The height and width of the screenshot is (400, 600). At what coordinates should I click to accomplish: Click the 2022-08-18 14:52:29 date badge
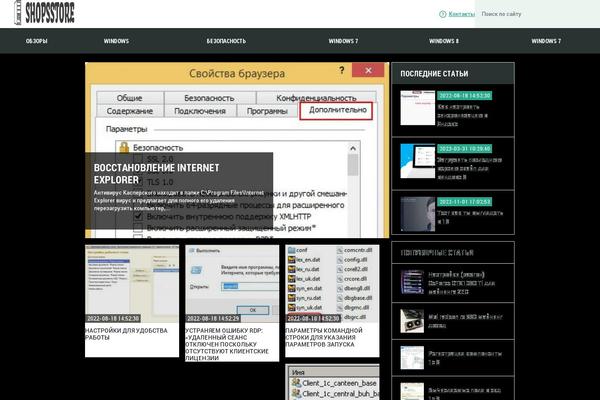coord(213,318)
